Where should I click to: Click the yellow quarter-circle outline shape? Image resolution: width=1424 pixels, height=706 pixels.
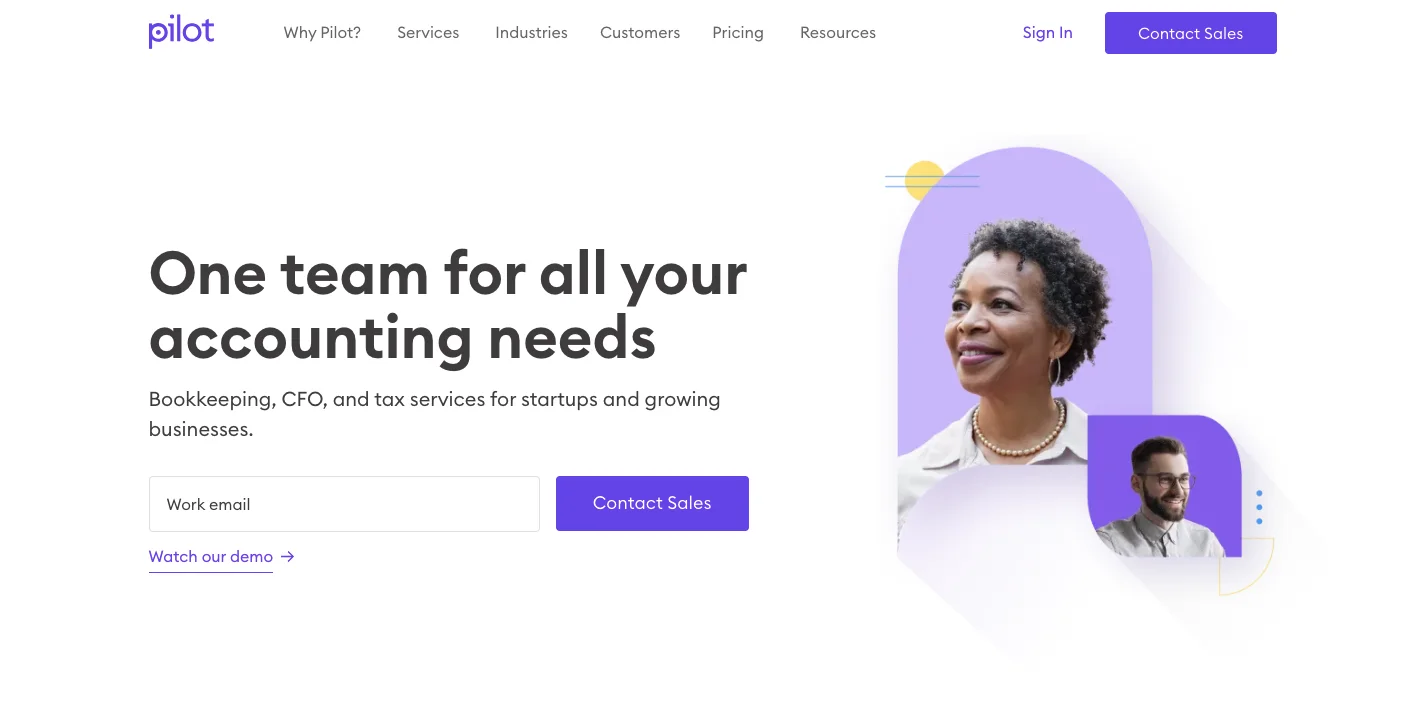[x=1246, y=566]
